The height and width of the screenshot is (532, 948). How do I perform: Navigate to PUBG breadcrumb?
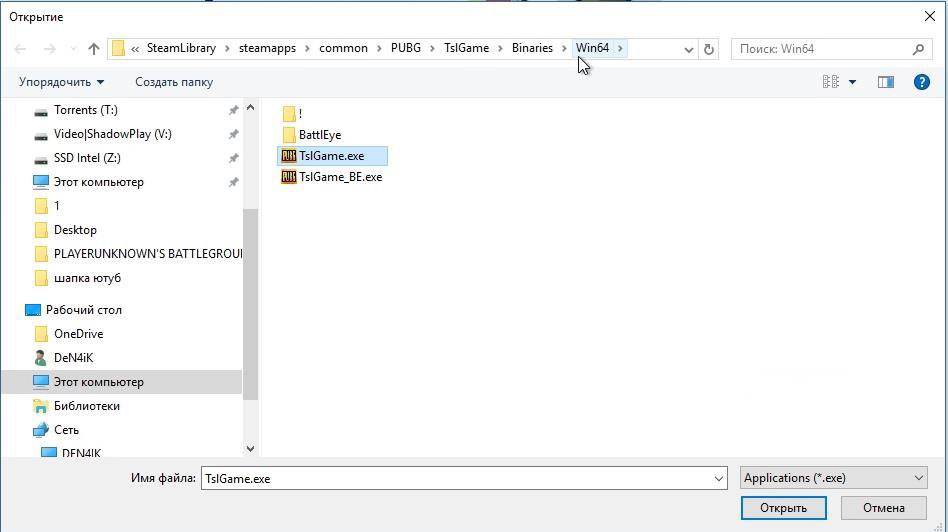coord(406,48)
